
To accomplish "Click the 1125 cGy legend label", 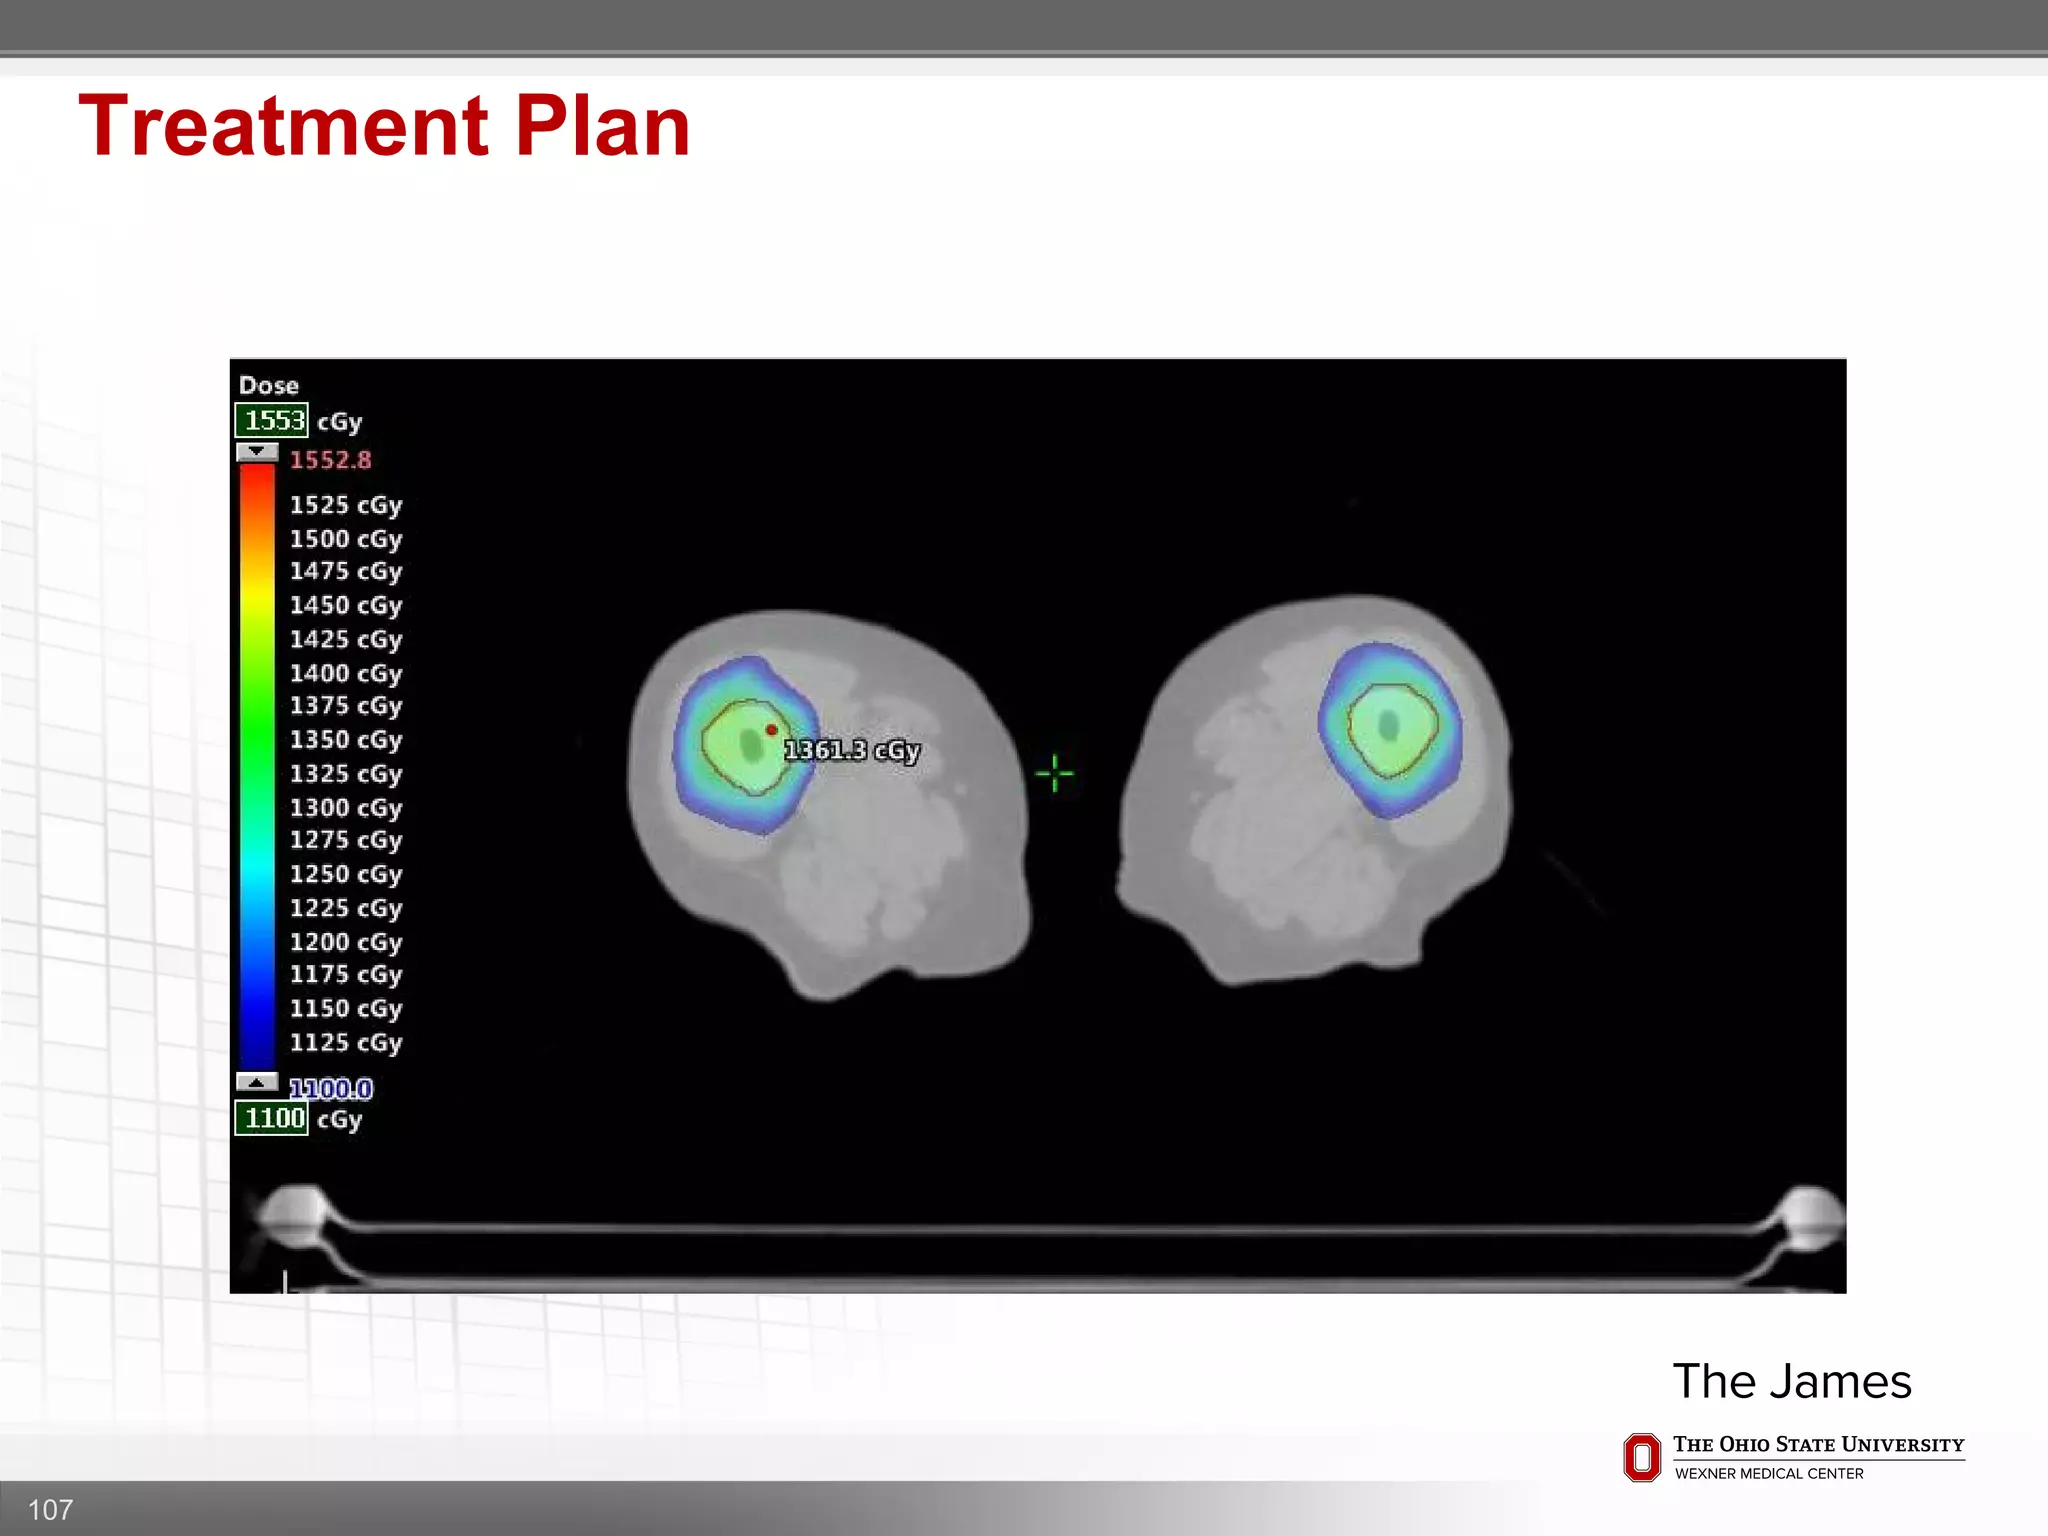I will coord(346,1043).
